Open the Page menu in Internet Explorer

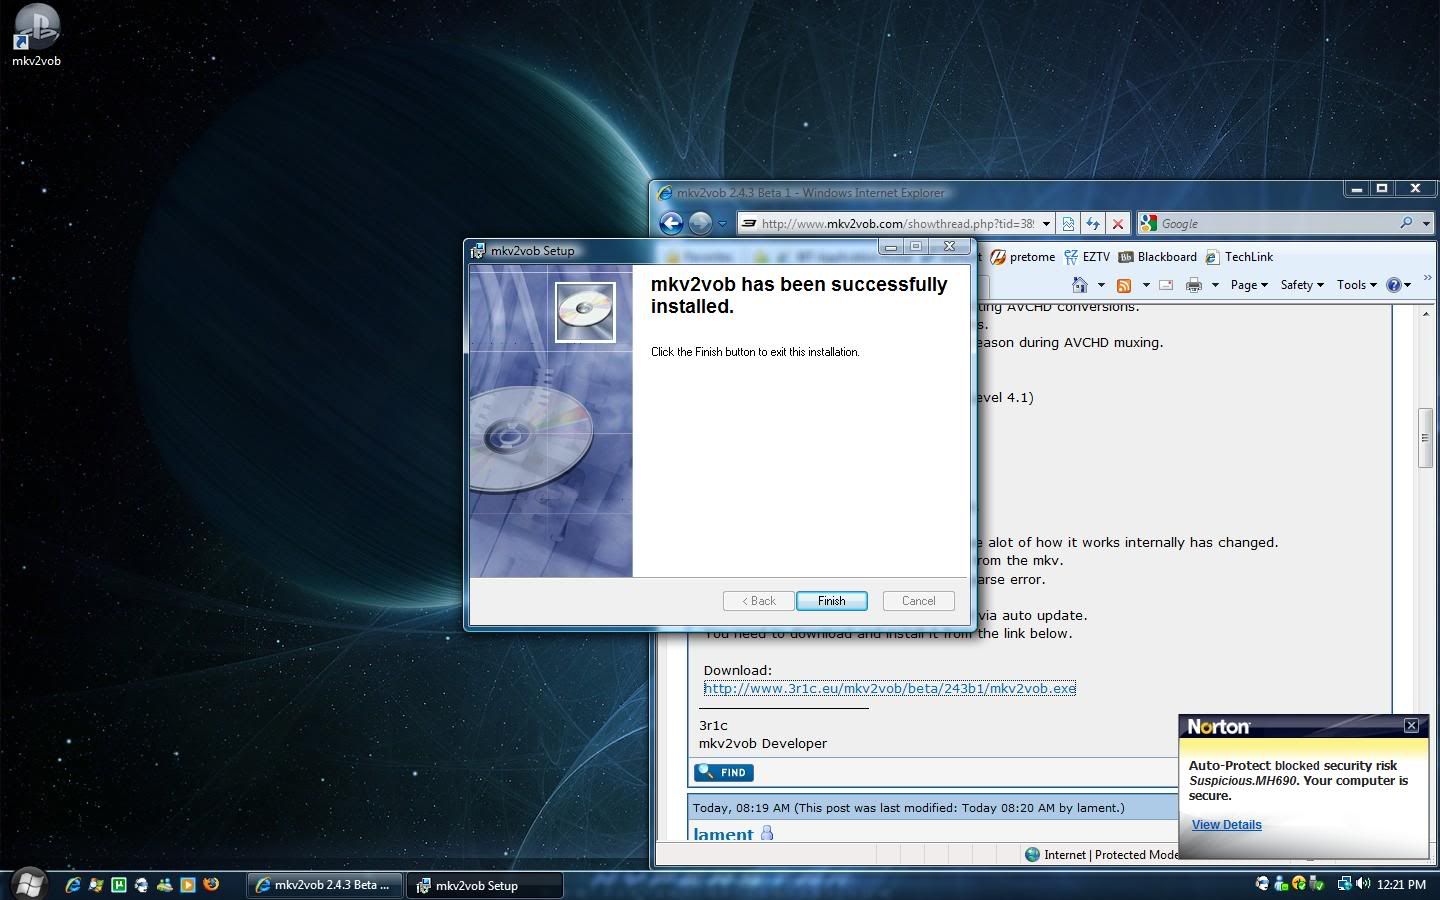point(1249,285)
